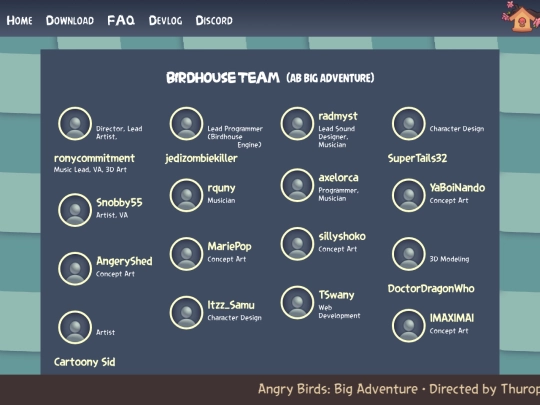Open the Home page

click(19, 21)
